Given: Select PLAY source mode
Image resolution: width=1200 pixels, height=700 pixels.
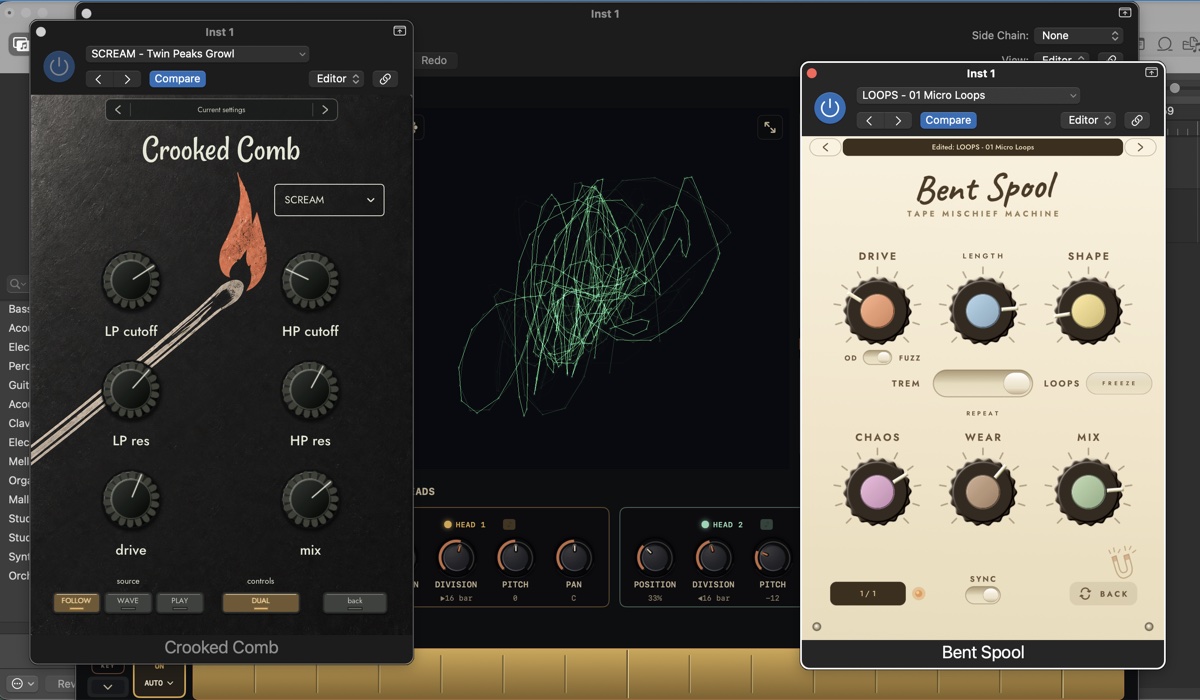Looking at the screenshot, I should point(180,602).
